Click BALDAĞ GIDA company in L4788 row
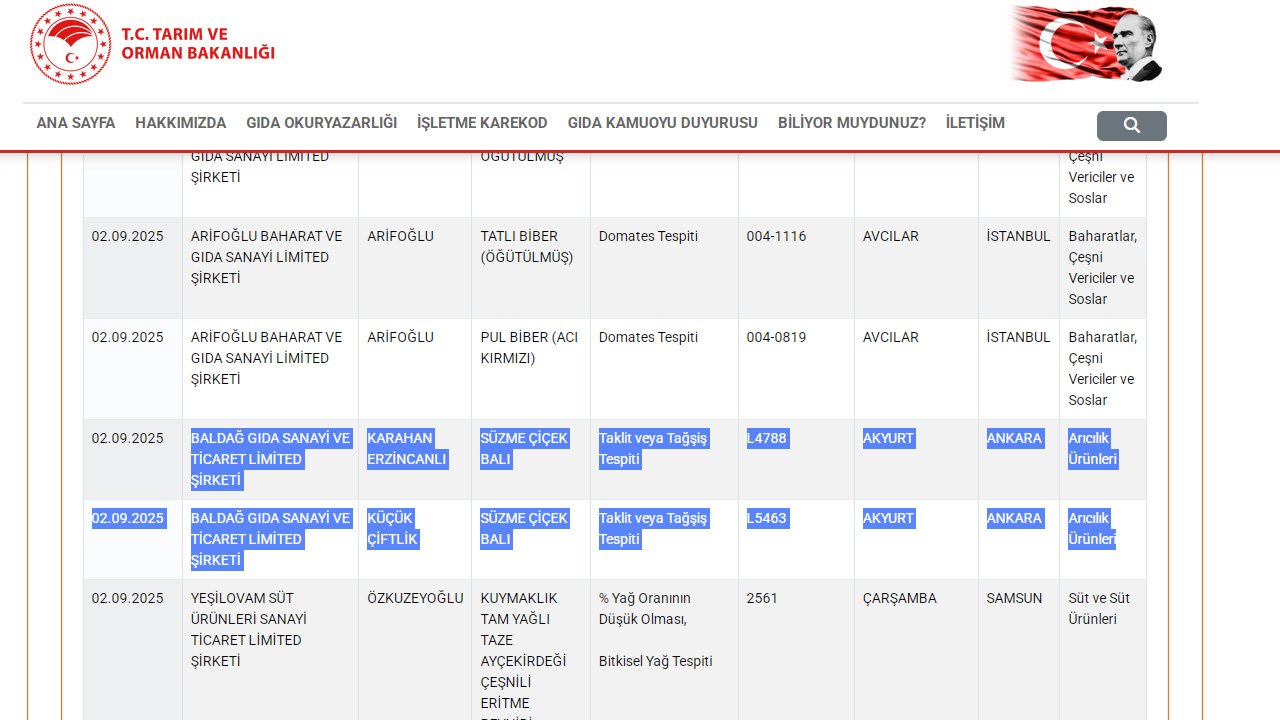 click(271, 459)
